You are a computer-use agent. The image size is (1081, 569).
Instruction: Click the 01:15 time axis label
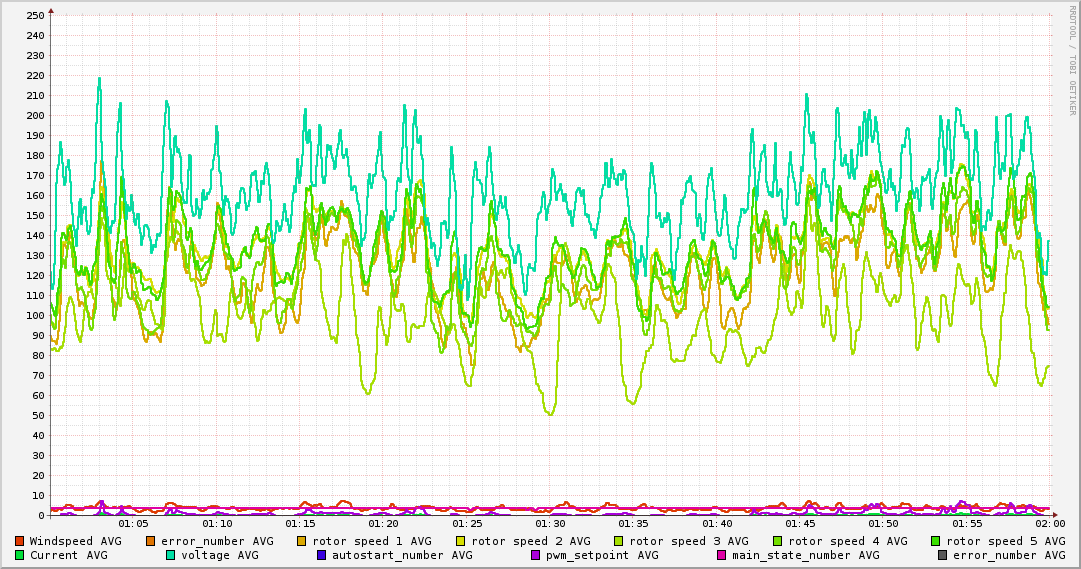[x=301, y=524]
